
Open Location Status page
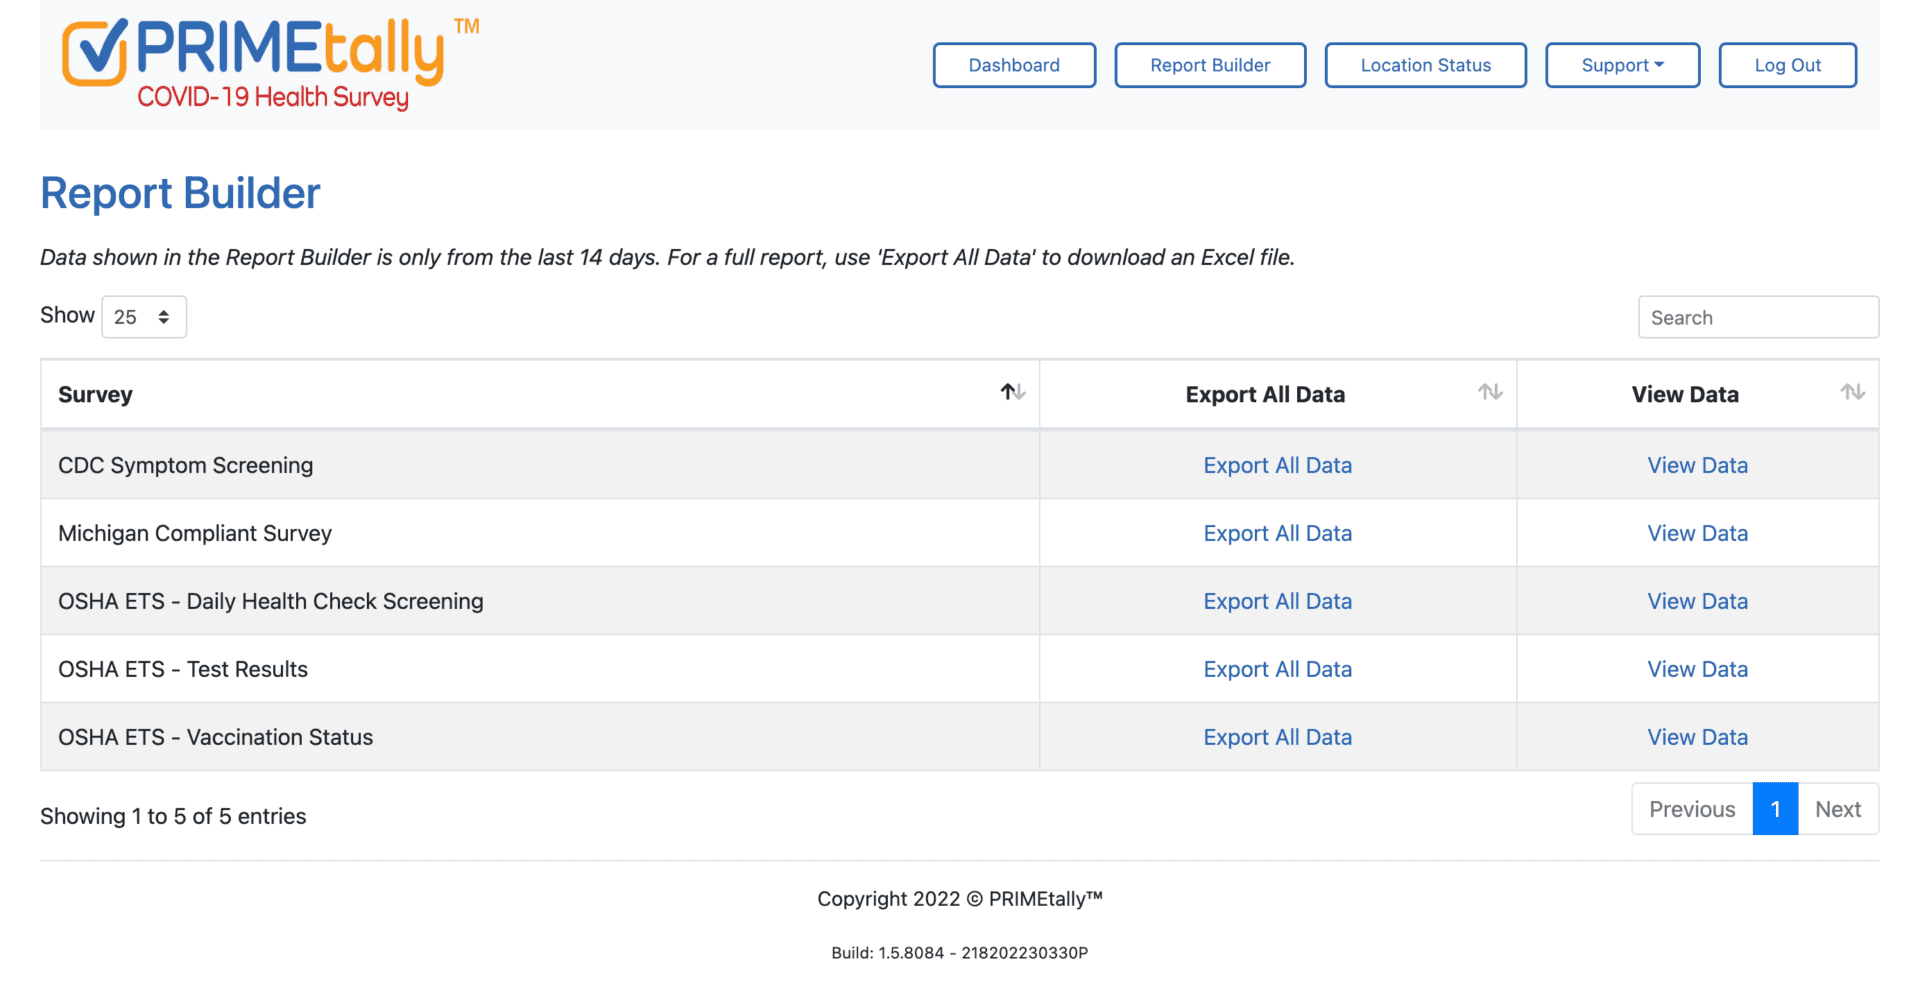click(1426, 65)
